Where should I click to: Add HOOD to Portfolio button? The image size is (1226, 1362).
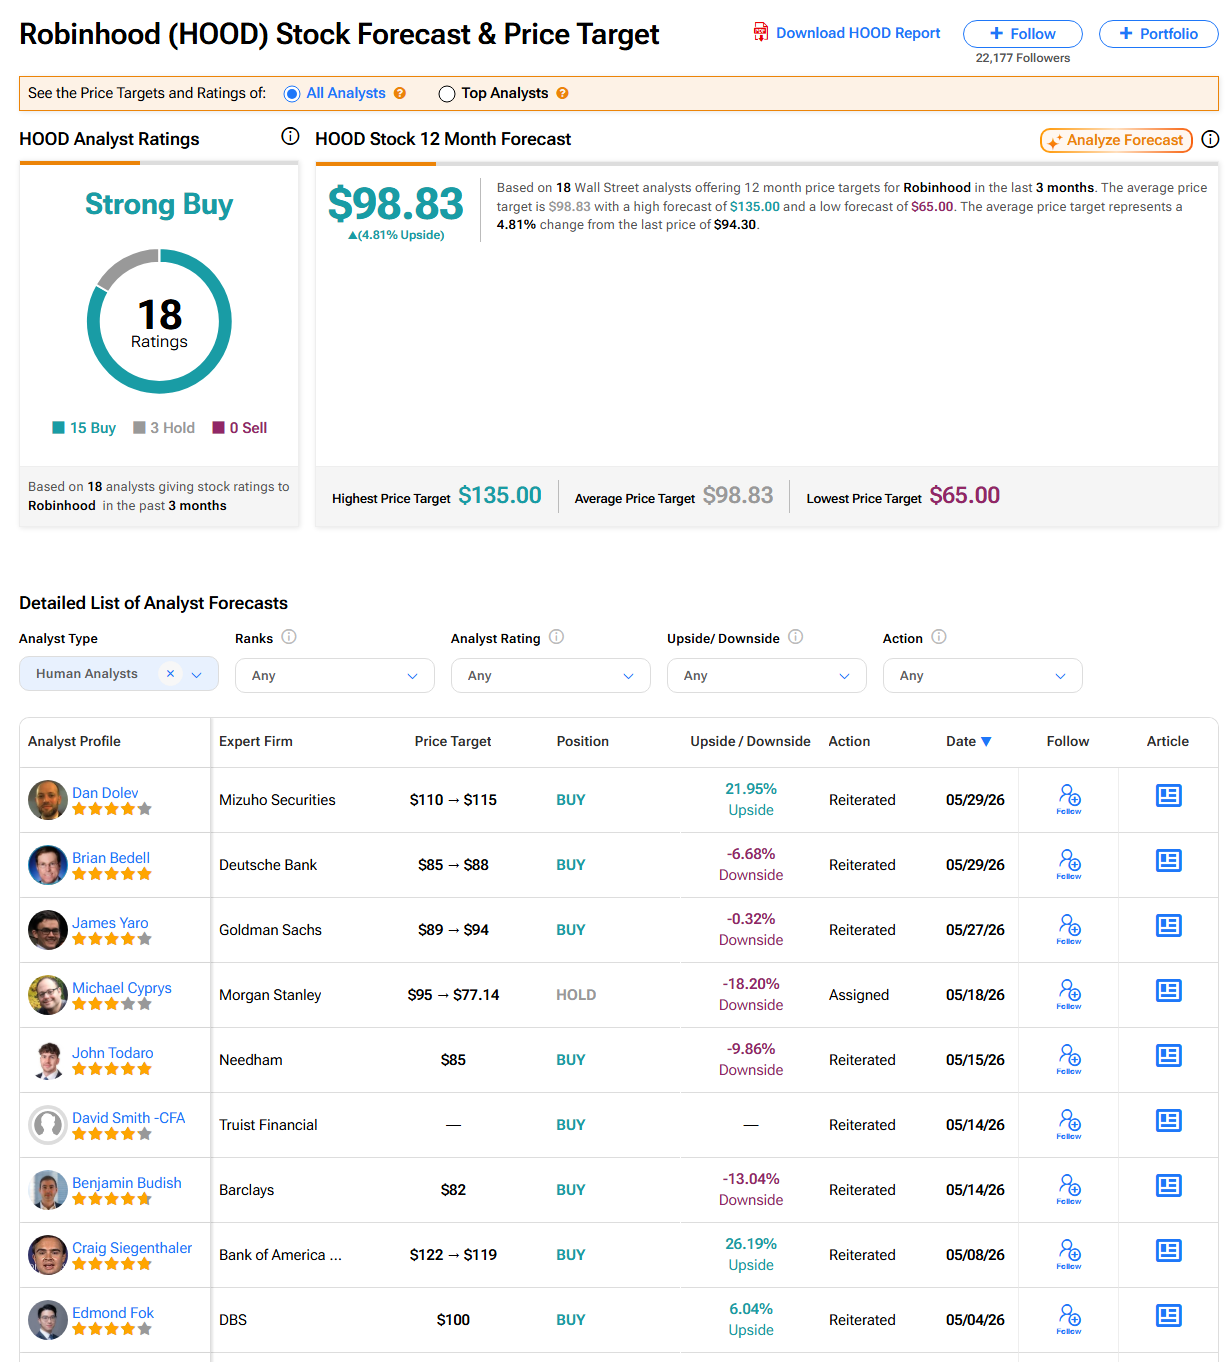1159,34
